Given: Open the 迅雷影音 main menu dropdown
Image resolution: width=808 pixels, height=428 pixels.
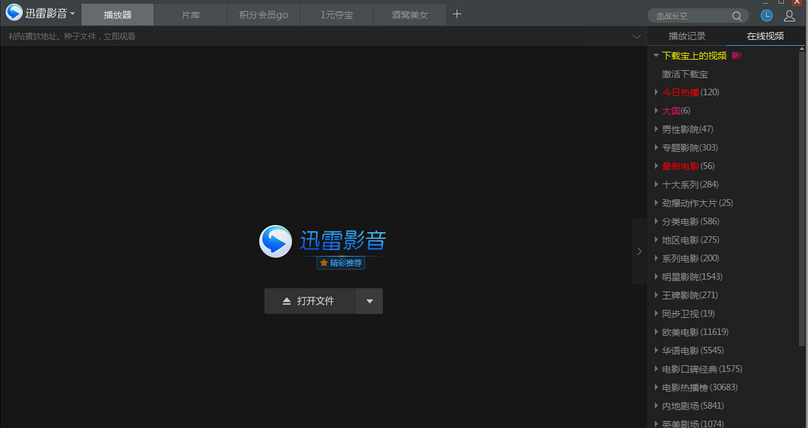Looking at the screenshot, I should click(73, 15).
